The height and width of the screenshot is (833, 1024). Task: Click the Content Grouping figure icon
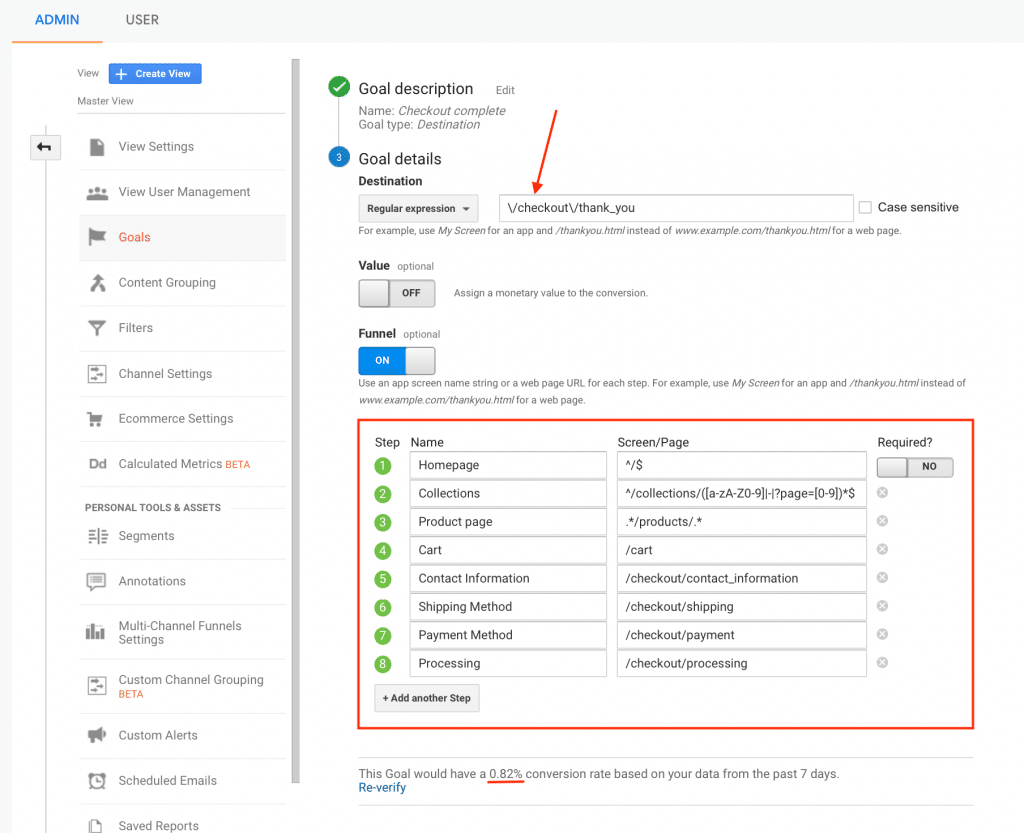click(x=97, y=283)
